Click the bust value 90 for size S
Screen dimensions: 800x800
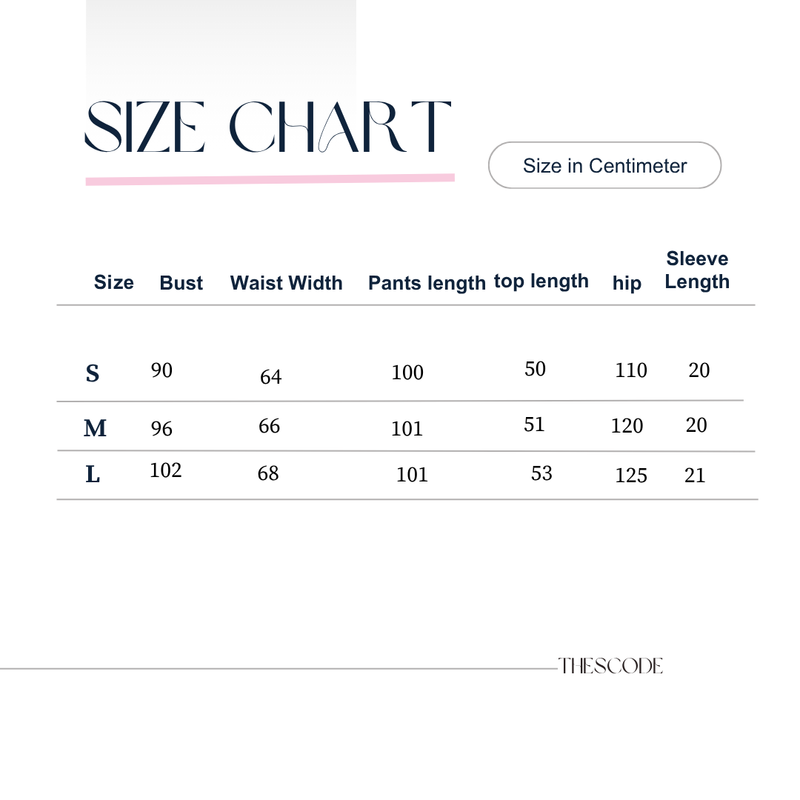click(162, 370)
